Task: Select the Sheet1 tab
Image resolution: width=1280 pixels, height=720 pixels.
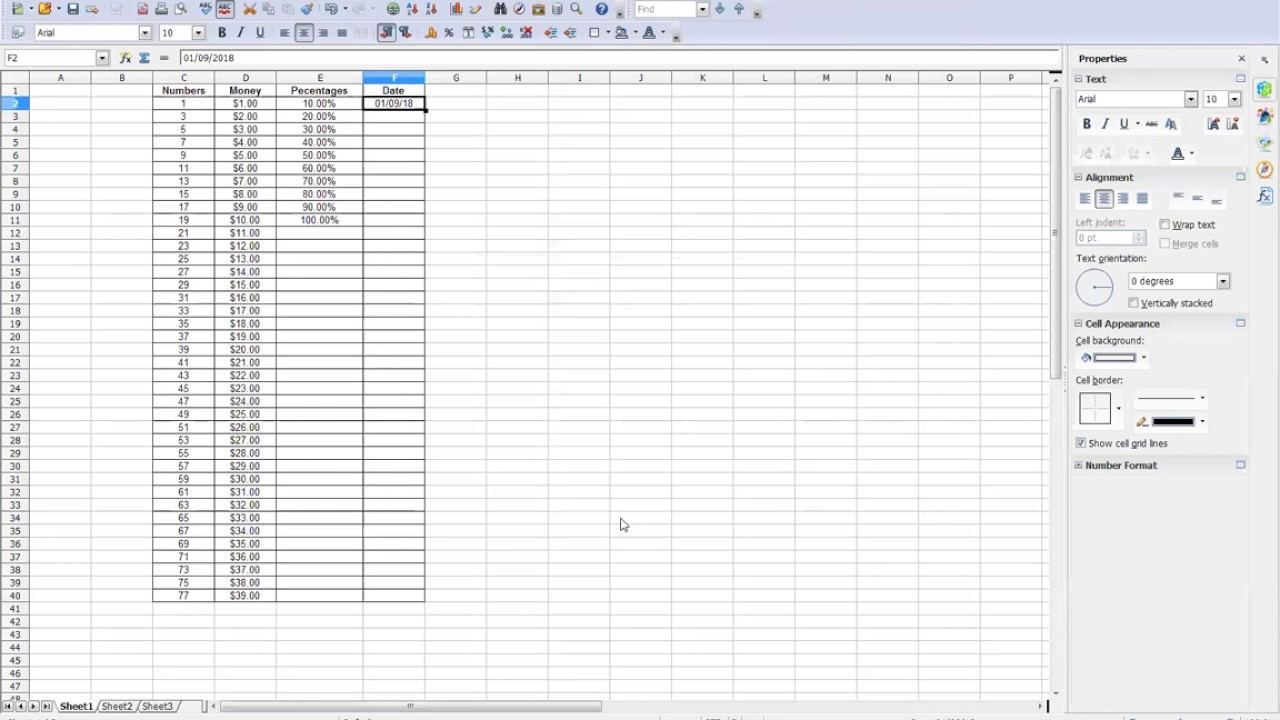Action: pyautogui.click(x=76, y=706)
